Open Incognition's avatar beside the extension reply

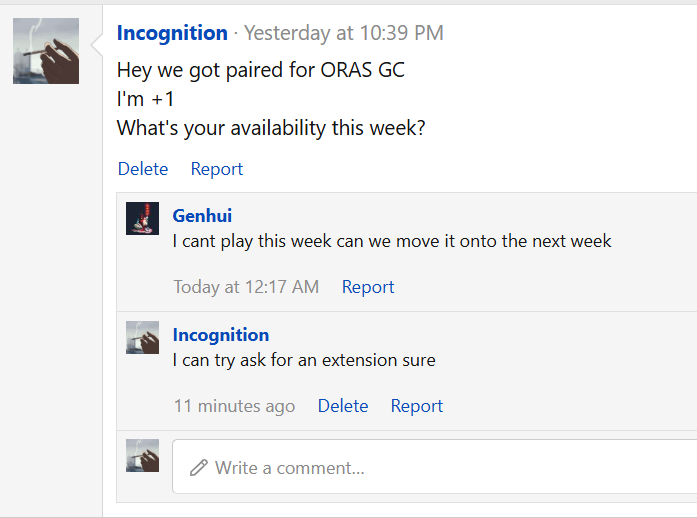tap(142, 337)
